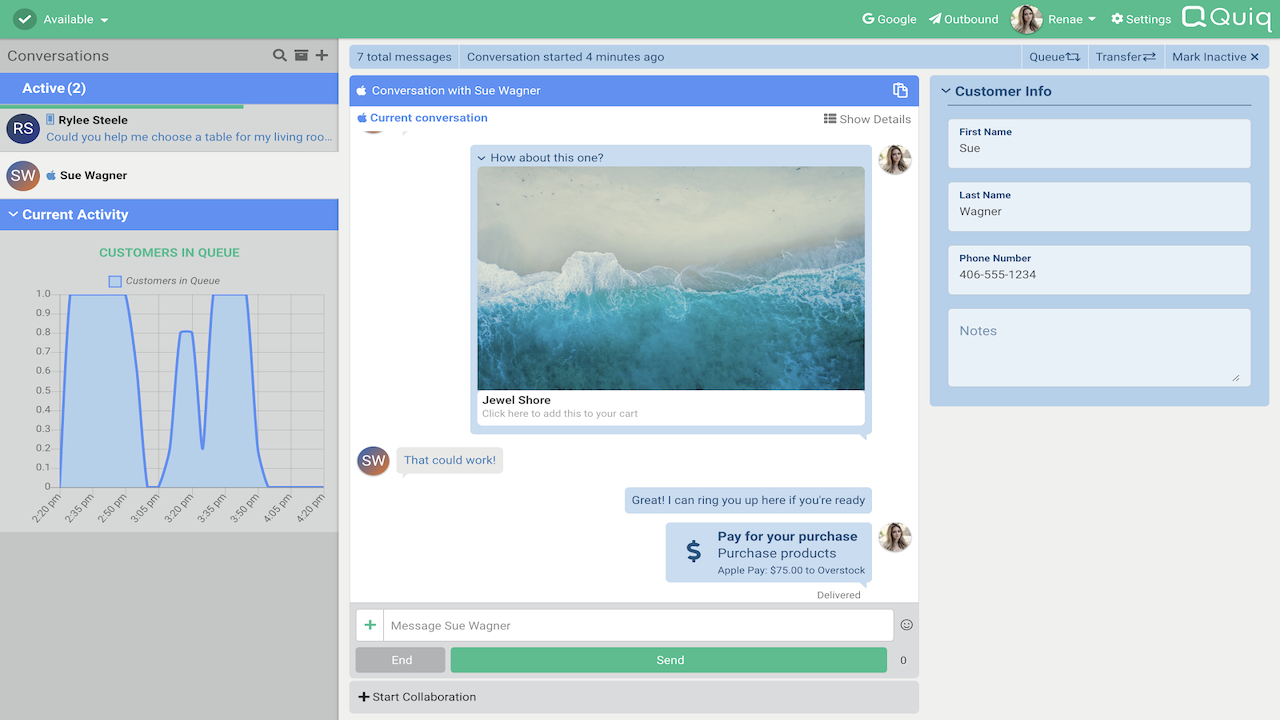Image resolution: width=1280 pixels, height=720 pixels.
Task: Click the Message Sue Wagner input field
Action: point(638,625)
